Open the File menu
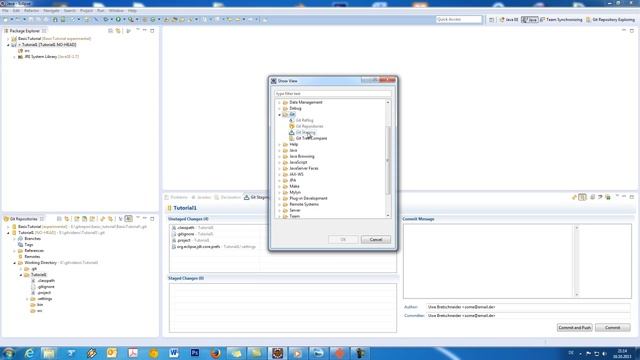This screenshot has width=640, height=360. point(5,11)
